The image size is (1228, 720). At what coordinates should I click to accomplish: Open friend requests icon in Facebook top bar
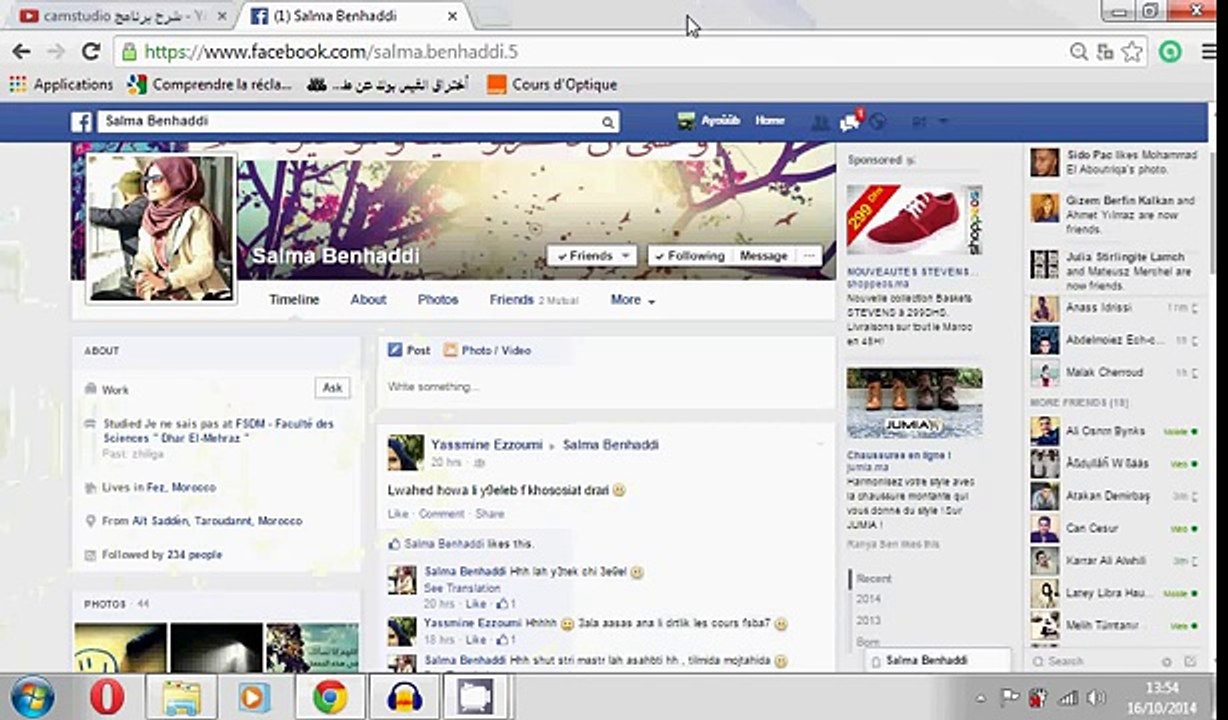820,122
